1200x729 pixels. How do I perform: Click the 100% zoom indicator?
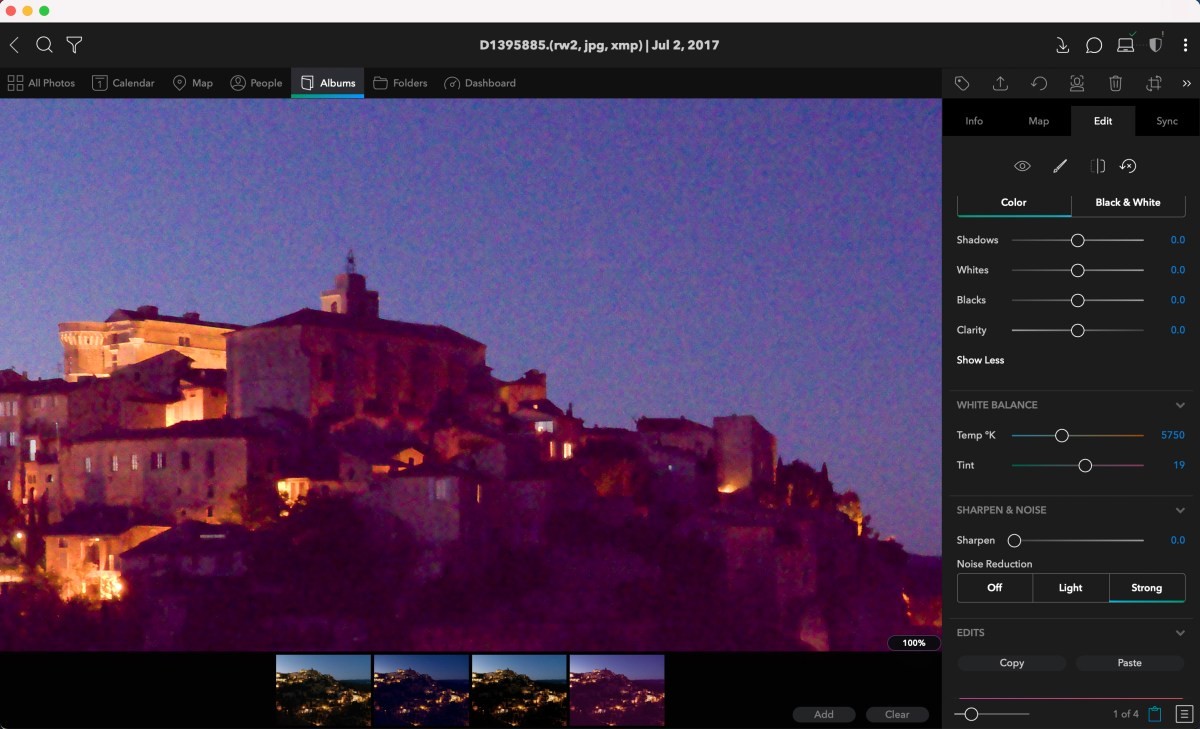(x=914, y=643)
